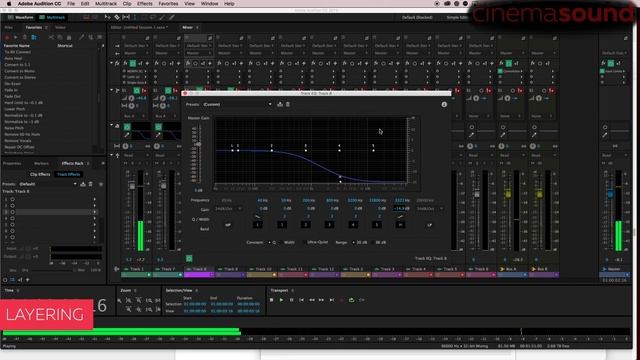Play the selected favorite

(16, 37)
